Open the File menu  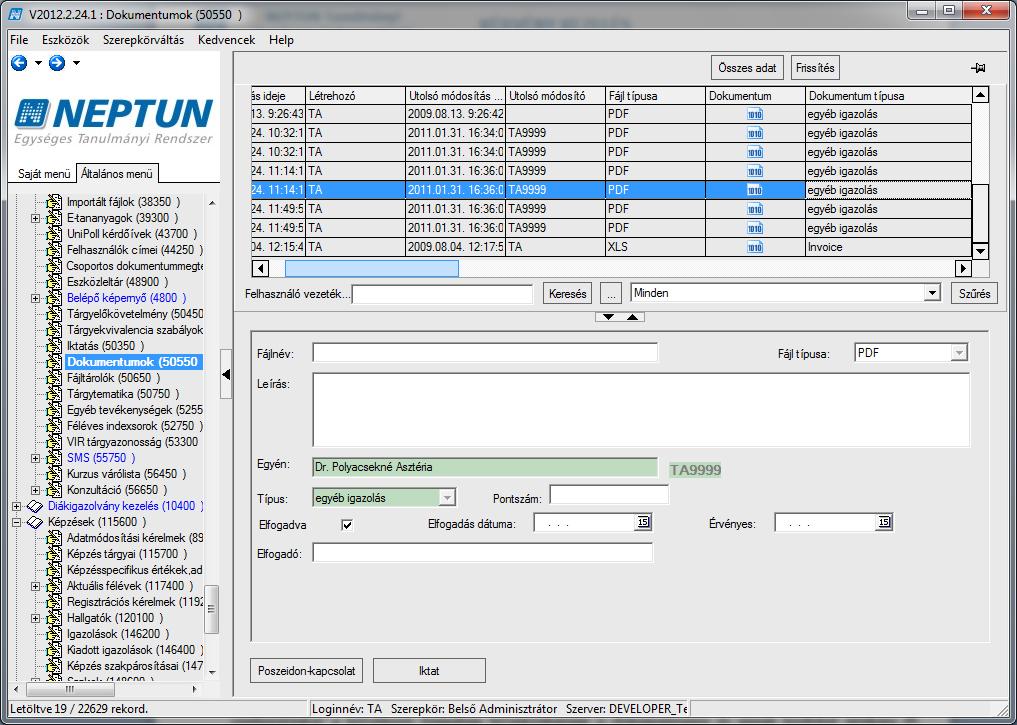[x=19, y=40]
